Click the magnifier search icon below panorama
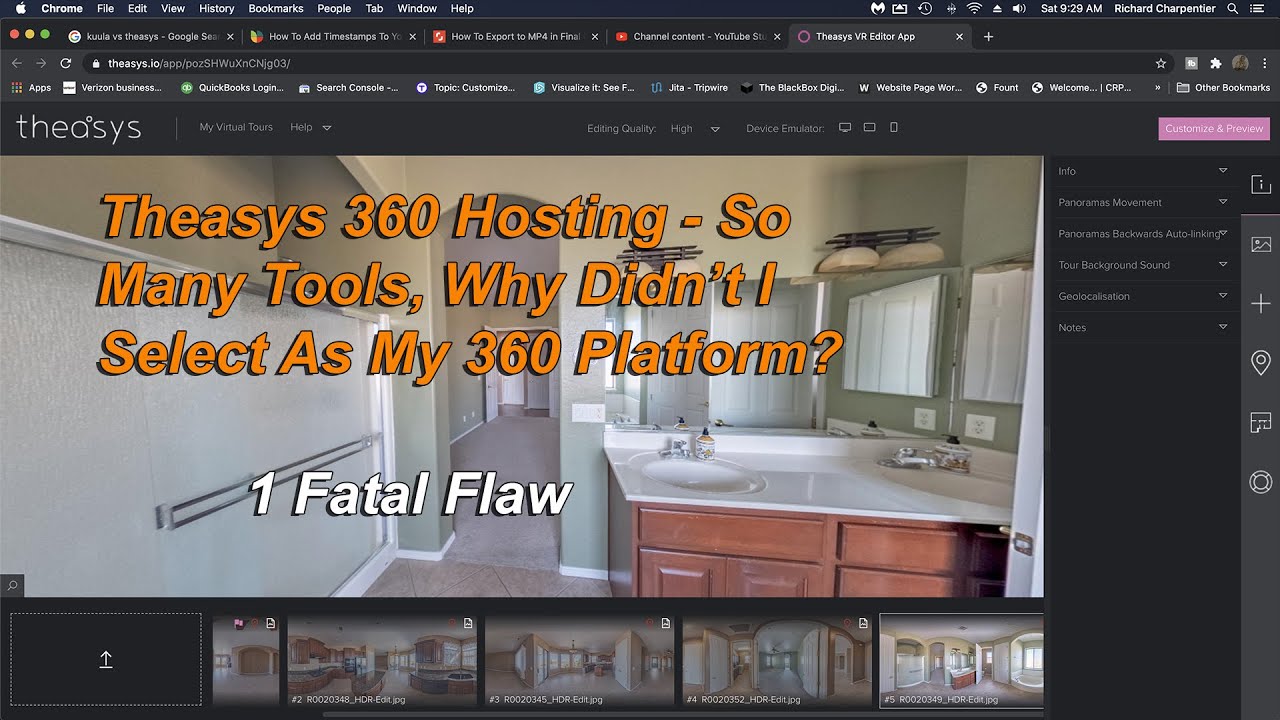 pos(12,586)
